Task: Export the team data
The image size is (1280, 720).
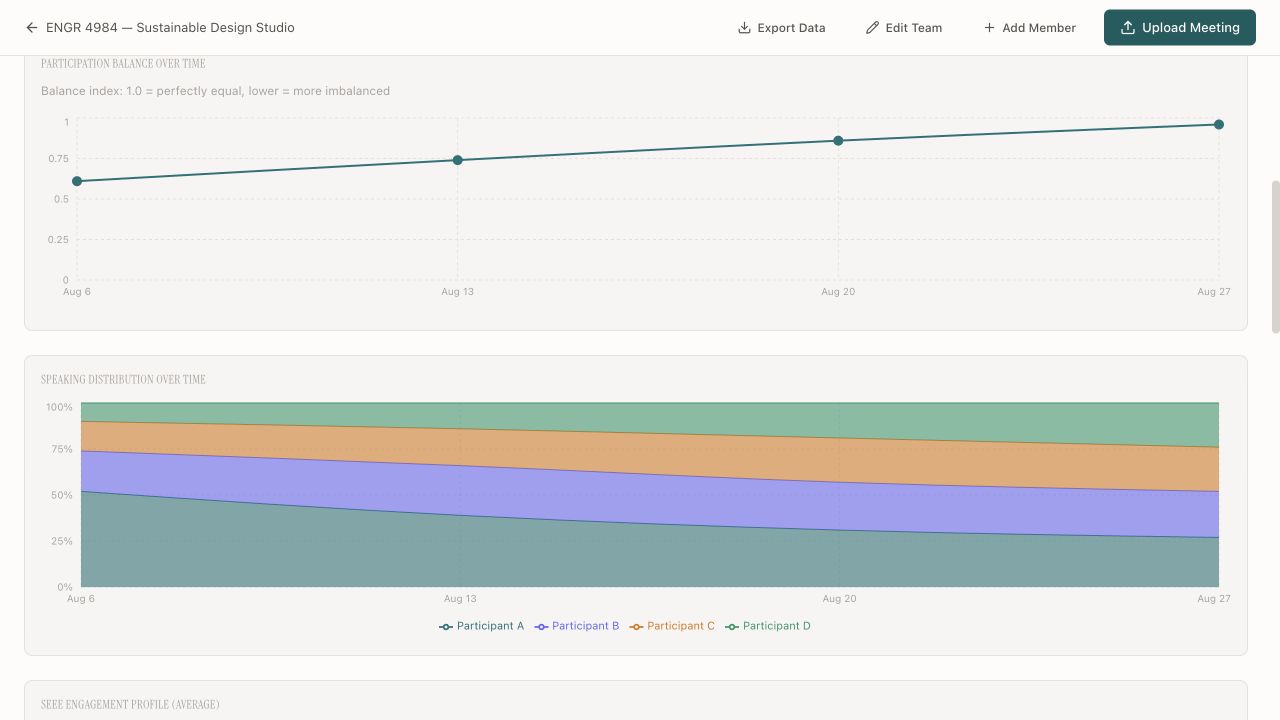Action: point(781,28)
